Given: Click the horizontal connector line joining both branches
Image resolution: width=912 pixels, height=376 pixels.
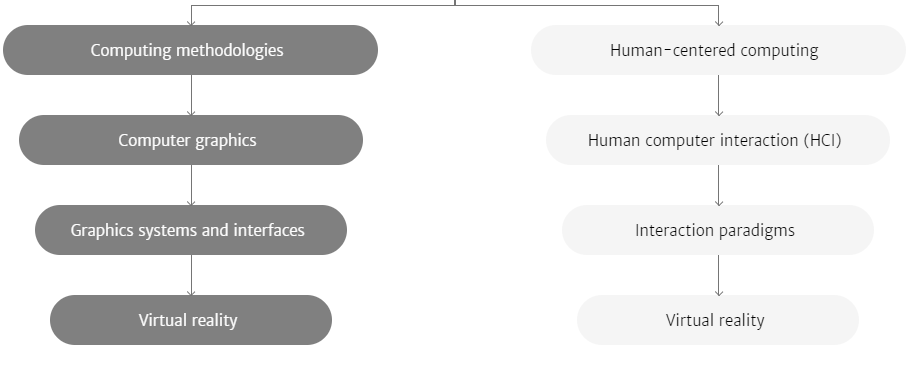Looking at the screenshot, I should tap(455, 6).
